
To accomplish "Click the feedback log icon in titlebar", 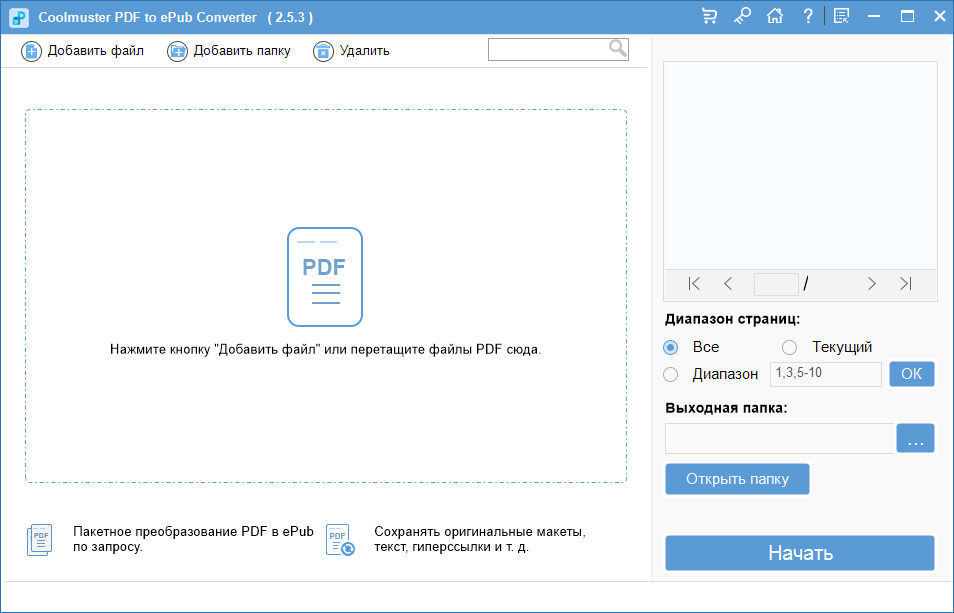I will (x=840, y=16).
